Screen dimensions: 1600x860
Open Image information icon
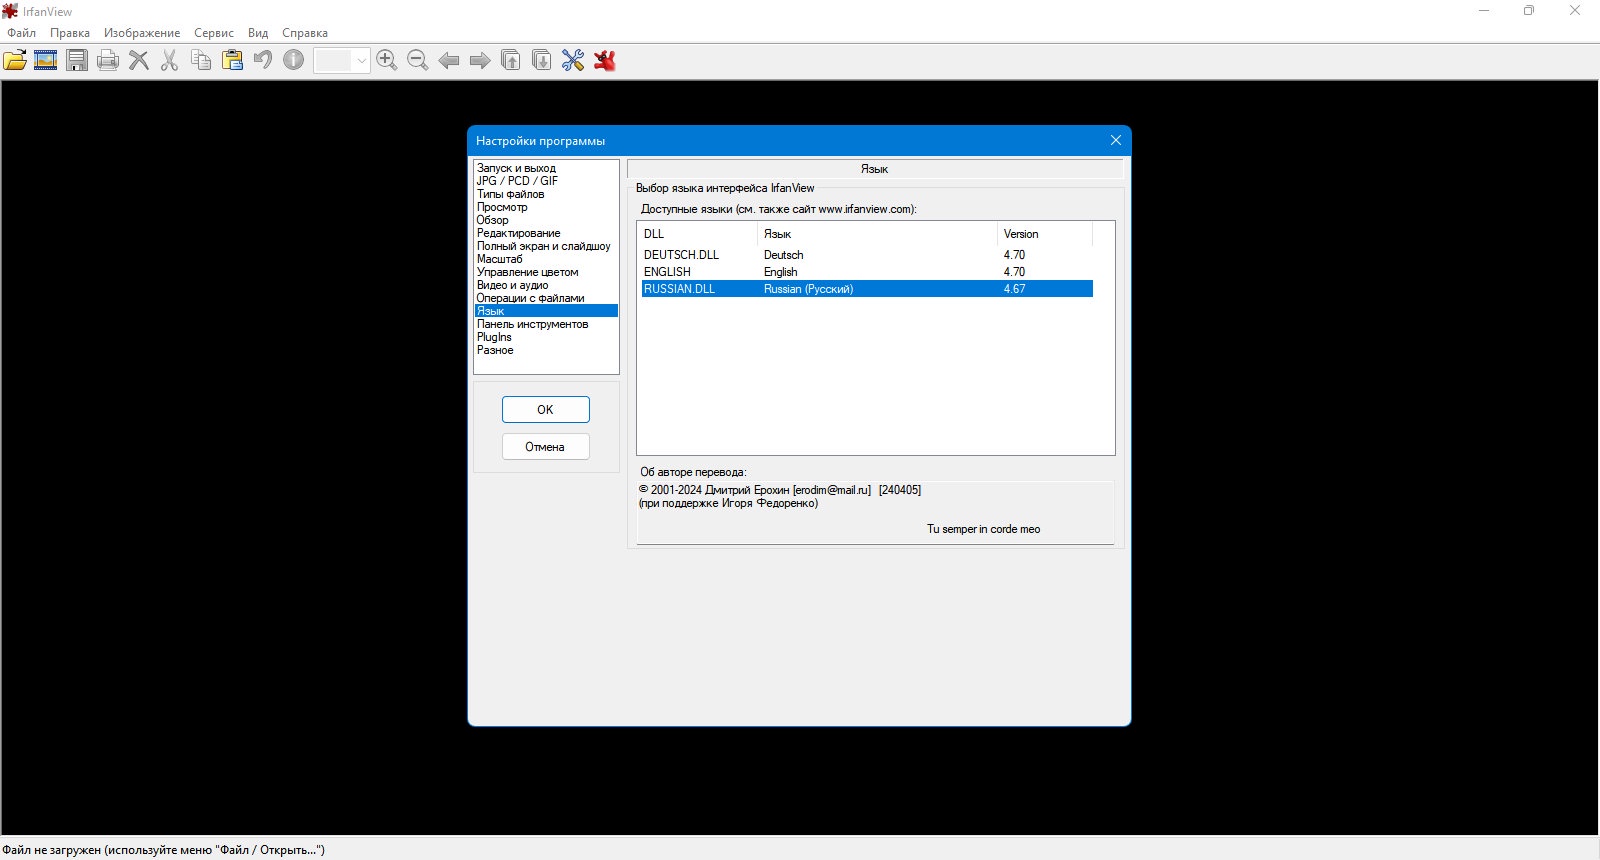[294, 60]
